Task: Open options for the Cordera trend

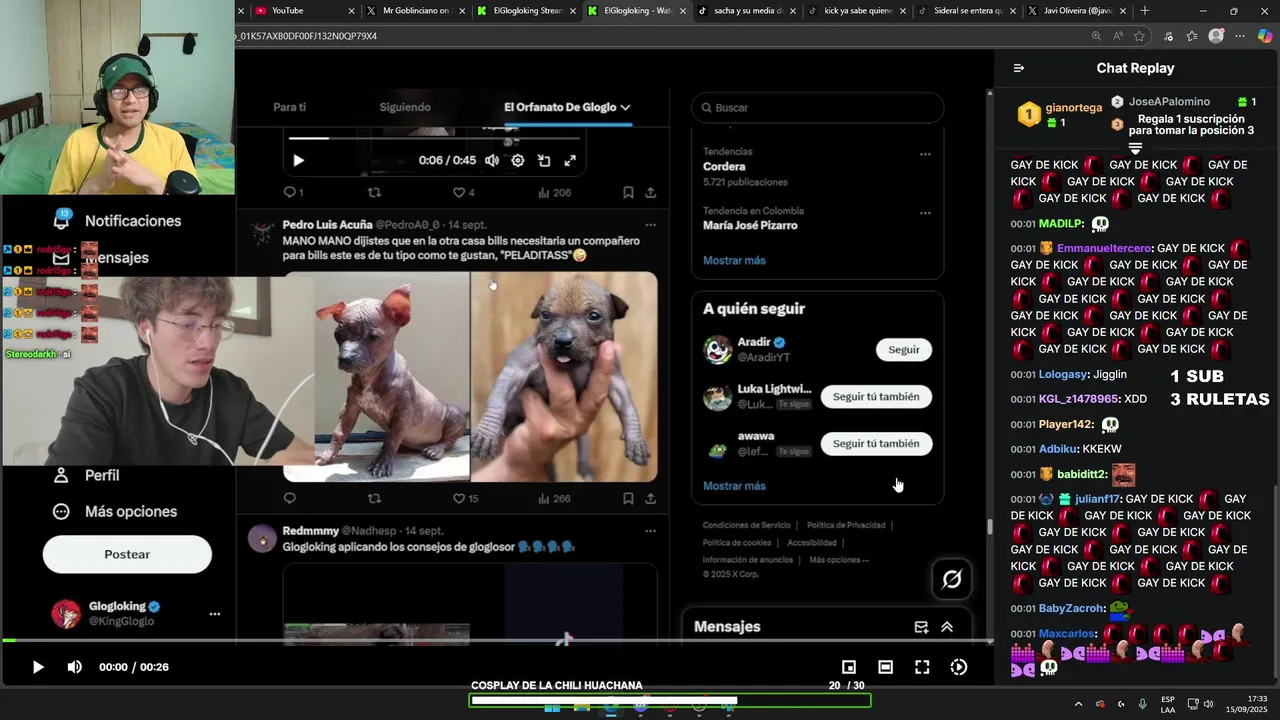Action: pos(925,154)
